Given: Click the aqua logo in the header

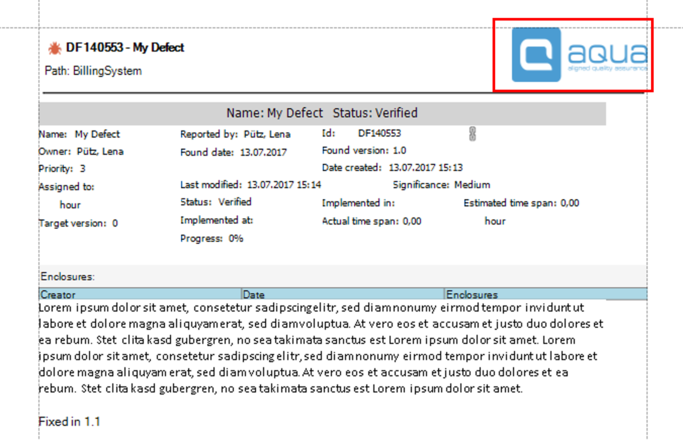Looking at the screenshot, I should 581,55.
